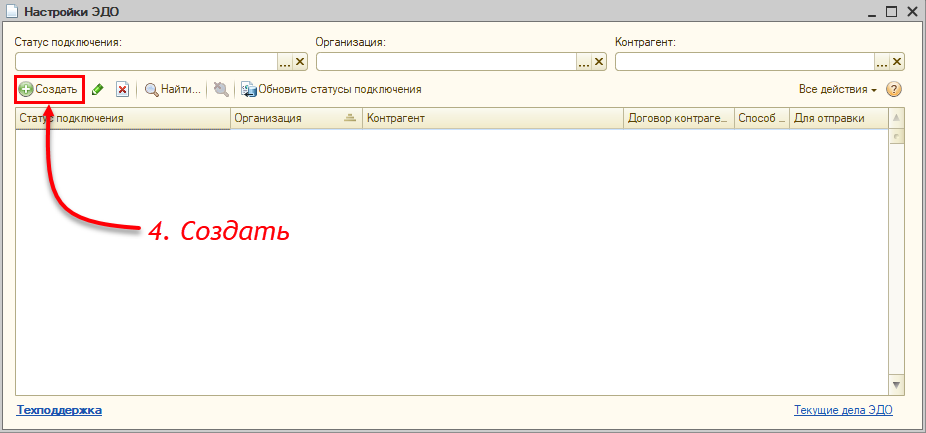
Task: Click the Организация filter input field
Action: [446, 61]
